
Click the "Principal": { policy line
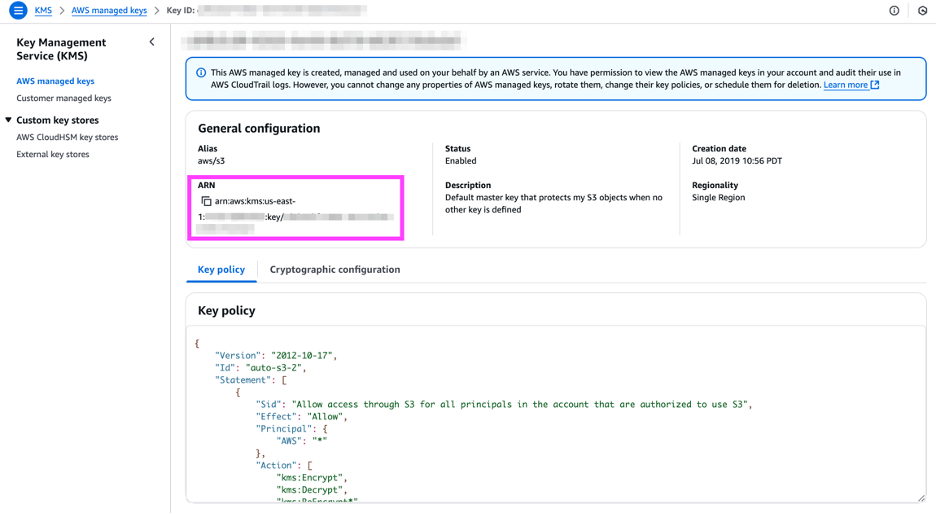click(x=291, y=429)
